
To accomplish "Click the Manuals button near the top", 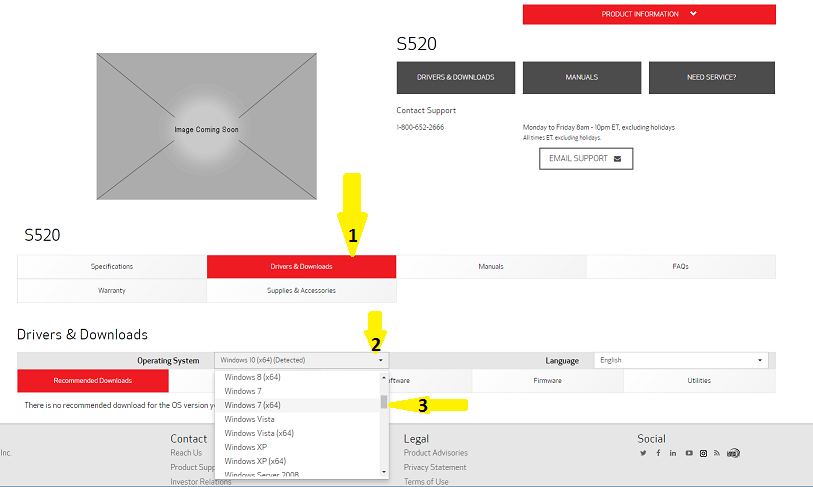I will coord(581,77).
